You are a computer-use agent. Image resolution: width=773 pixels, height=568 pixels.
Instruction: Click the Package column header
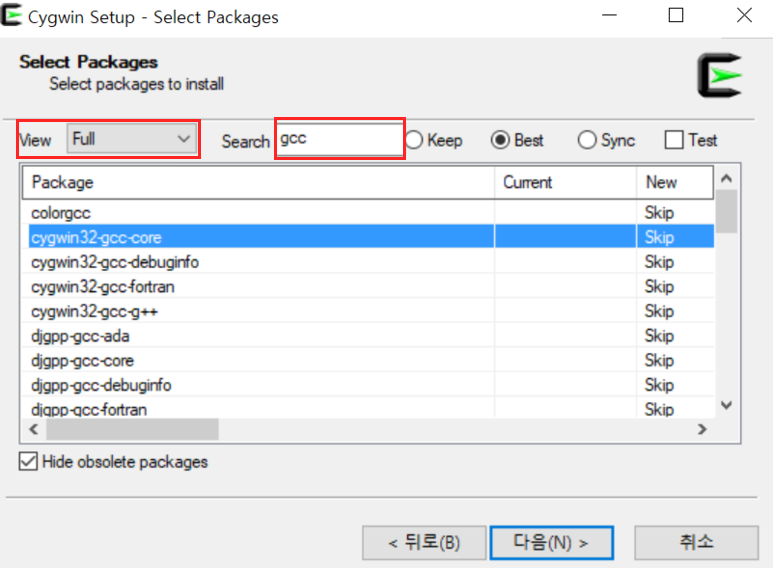[258, 182]
